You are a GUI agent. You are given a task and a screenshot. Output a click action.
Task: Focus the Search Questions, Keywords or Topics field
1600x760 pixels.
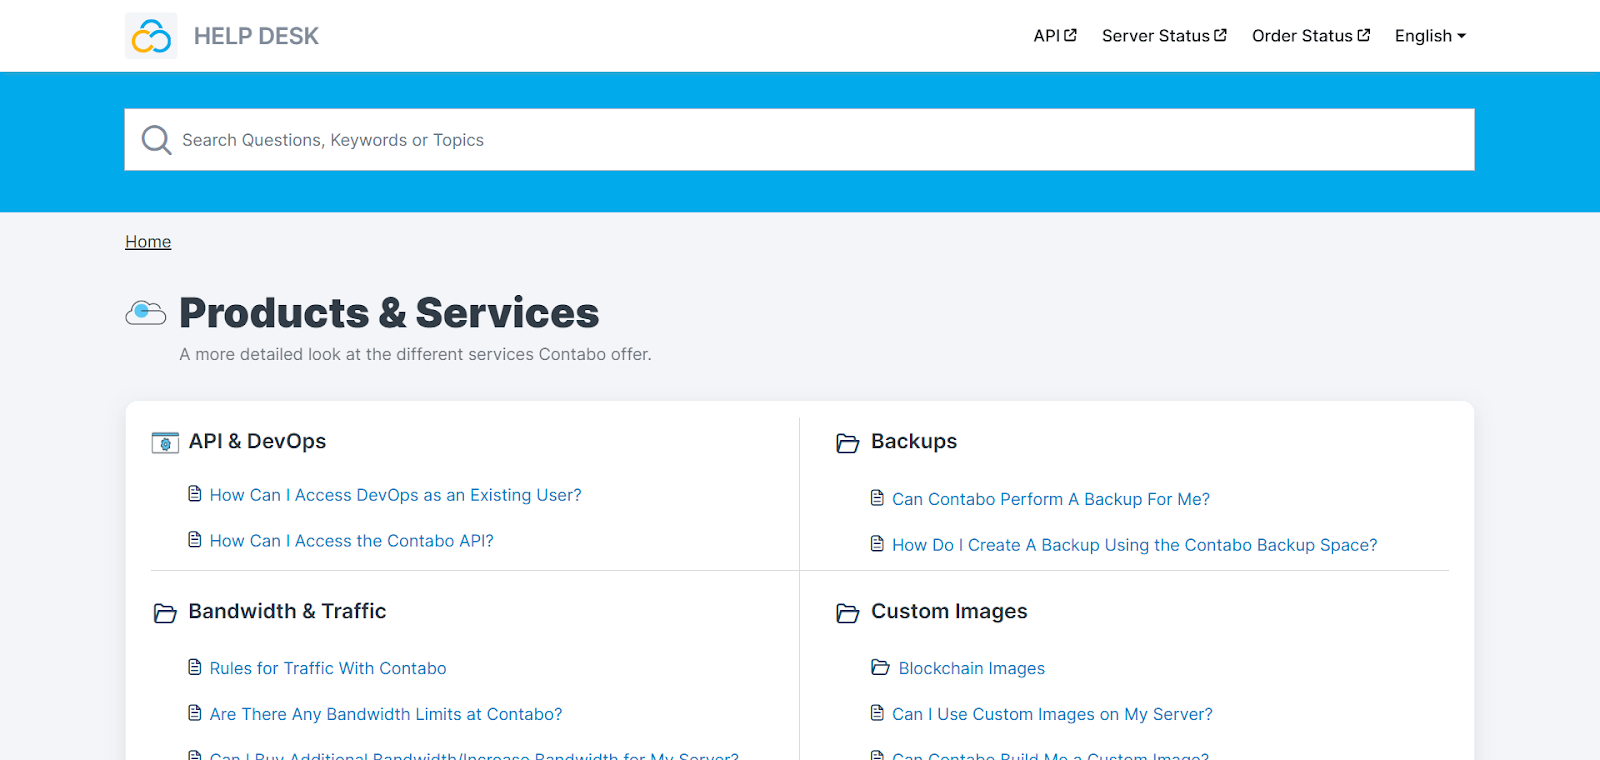click(x=799, y=140)
